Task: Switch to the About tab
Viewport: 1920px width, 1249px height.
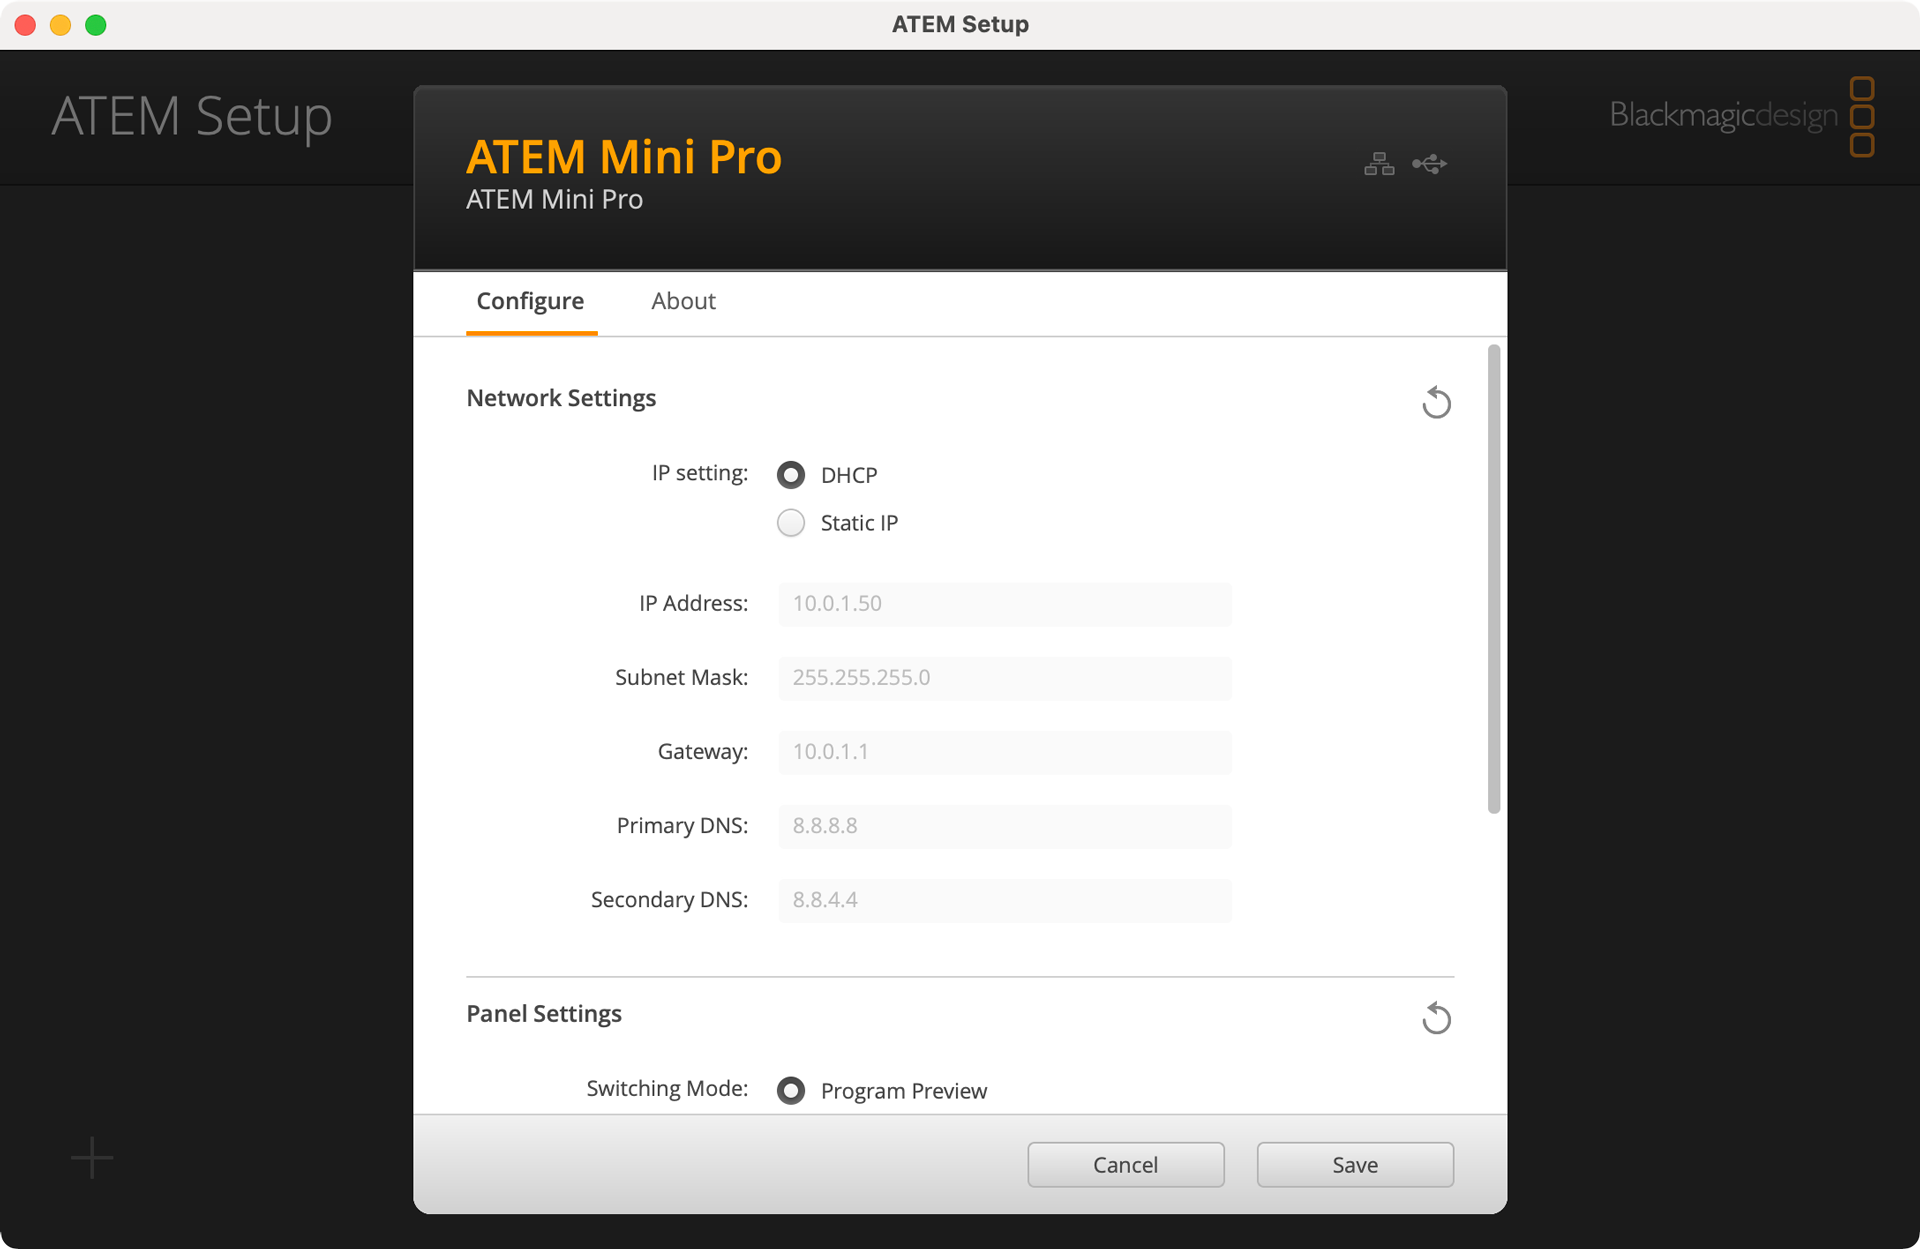Action: point(683,301)
